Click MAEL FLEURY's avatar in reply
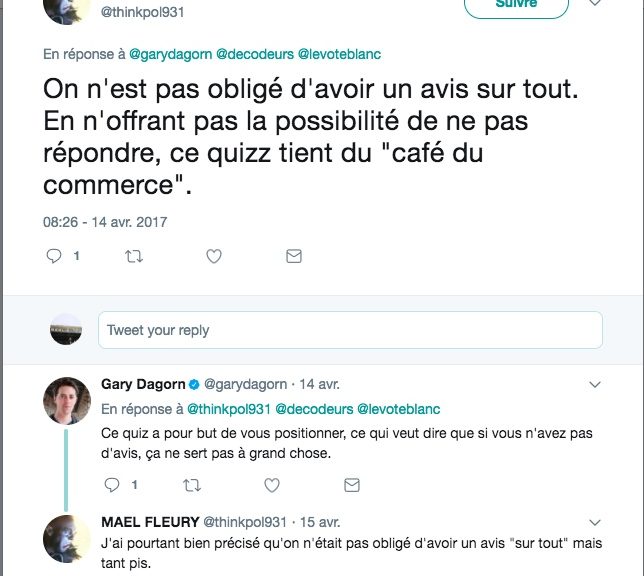 point(67,539)
